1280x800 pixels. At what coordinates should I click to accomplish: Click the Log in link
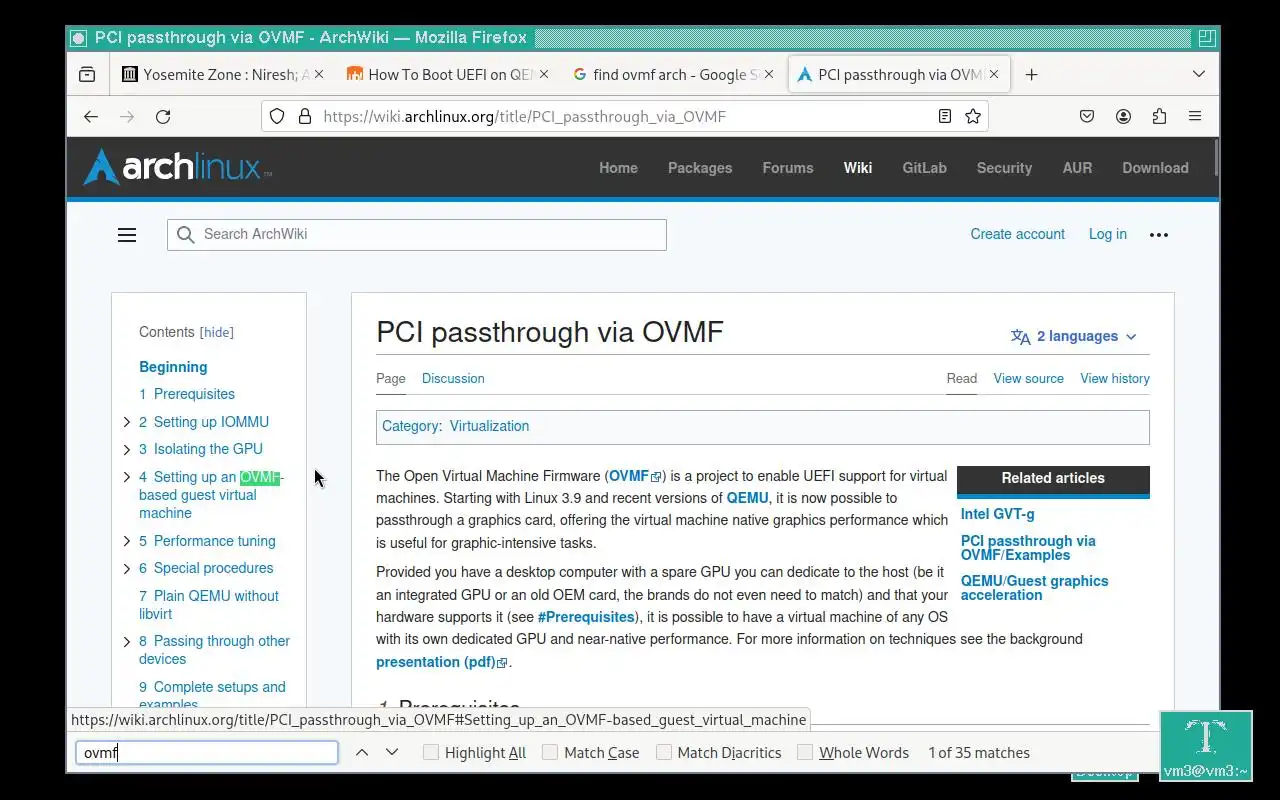click(1107, 234)
